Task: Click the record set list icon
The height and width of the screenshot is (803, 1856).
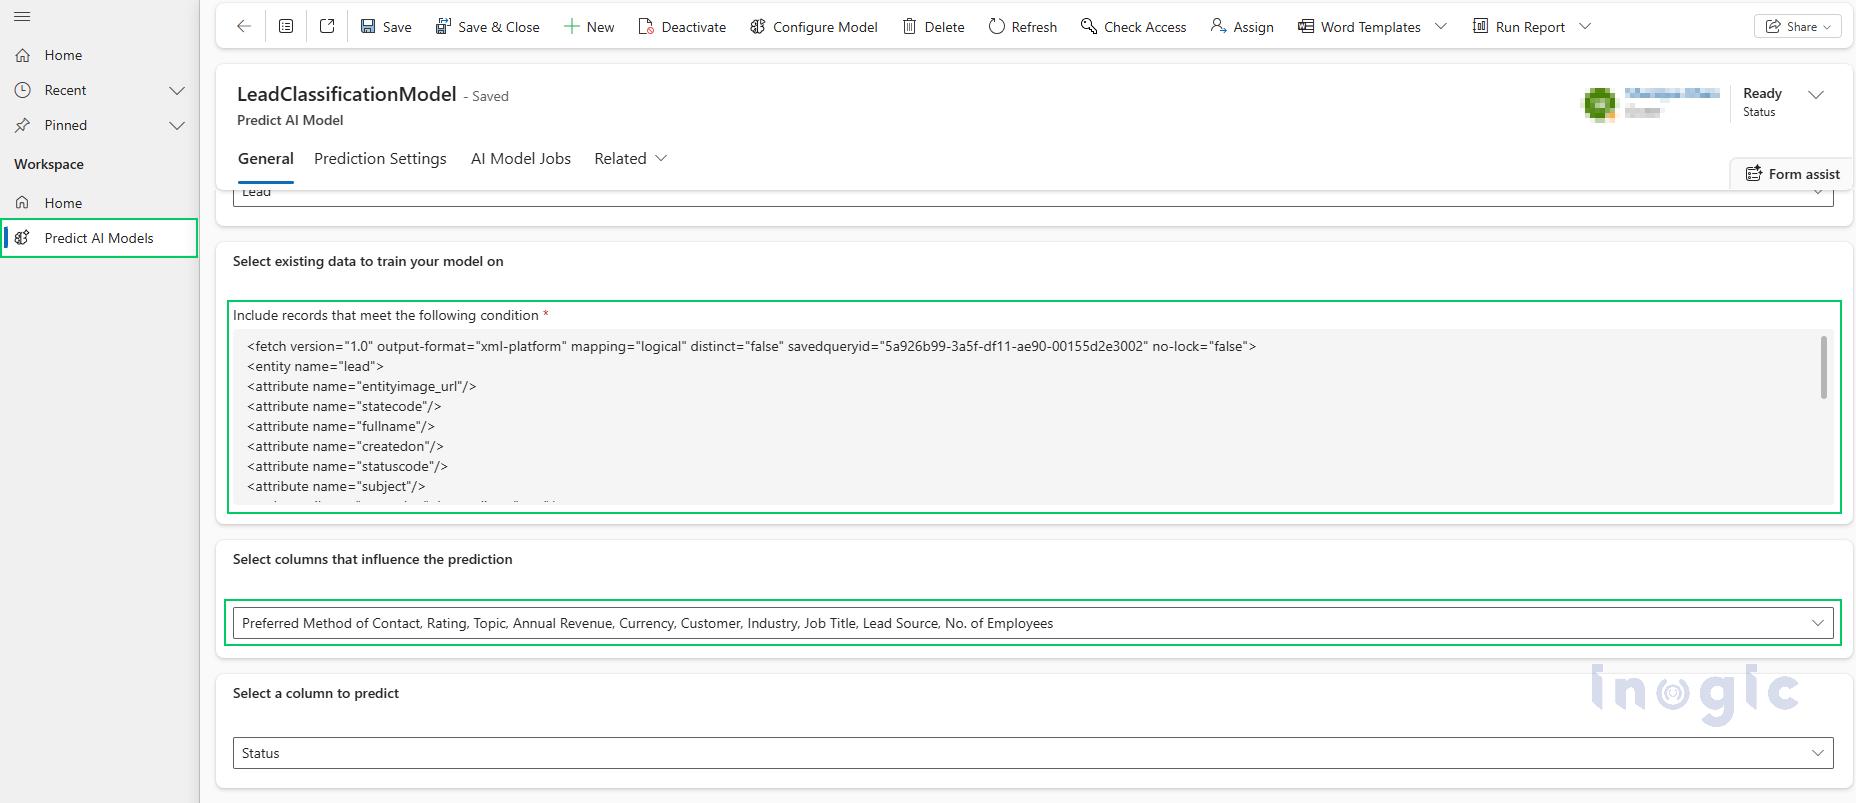Action: pos(286,27)
